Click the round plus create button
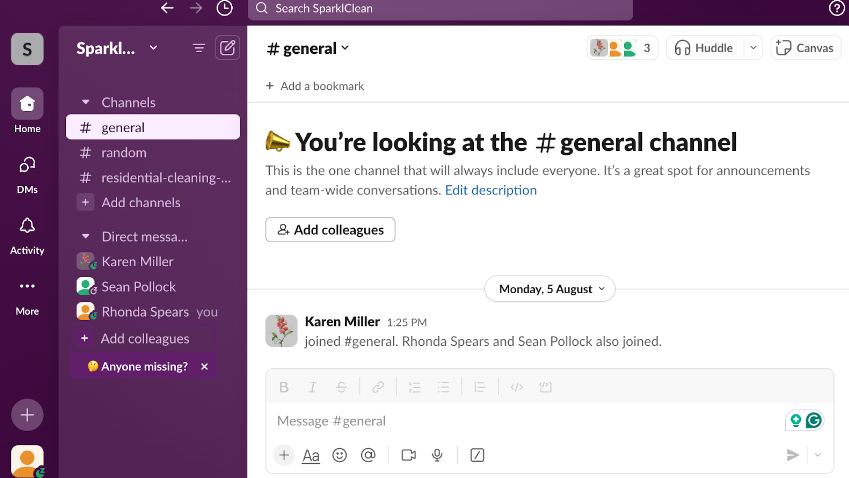The width and height of the screenshot is (849, 478). point(27,415)
